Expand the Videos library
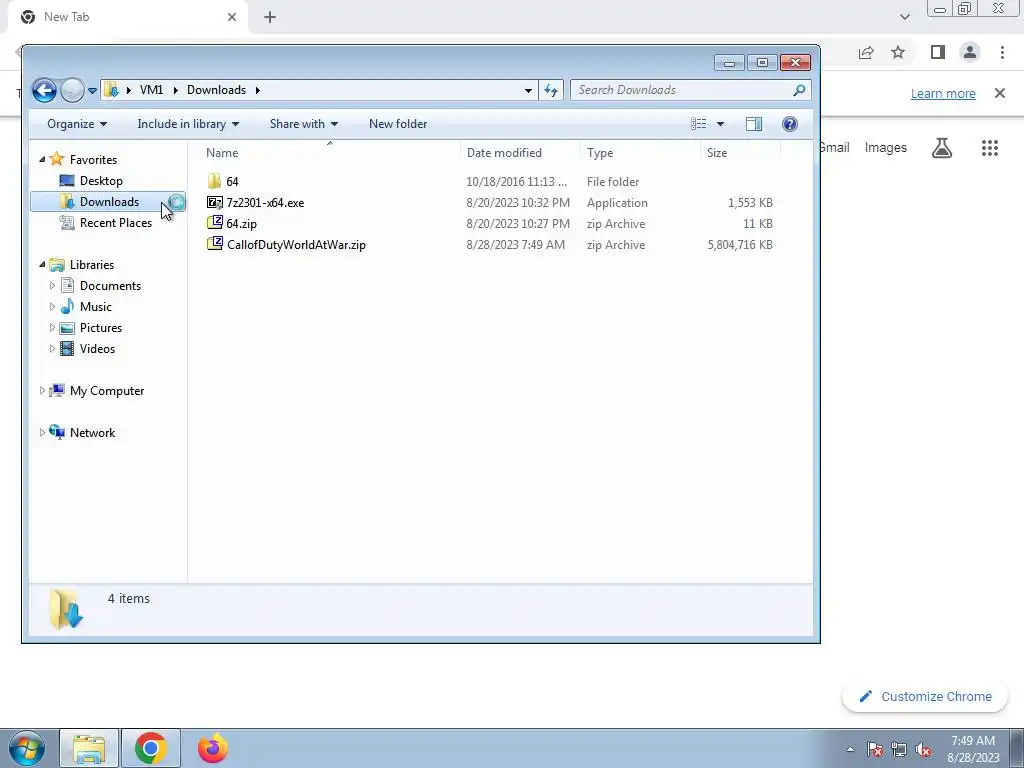This screenshot has height=768, width=1024. tap(52, 349)
